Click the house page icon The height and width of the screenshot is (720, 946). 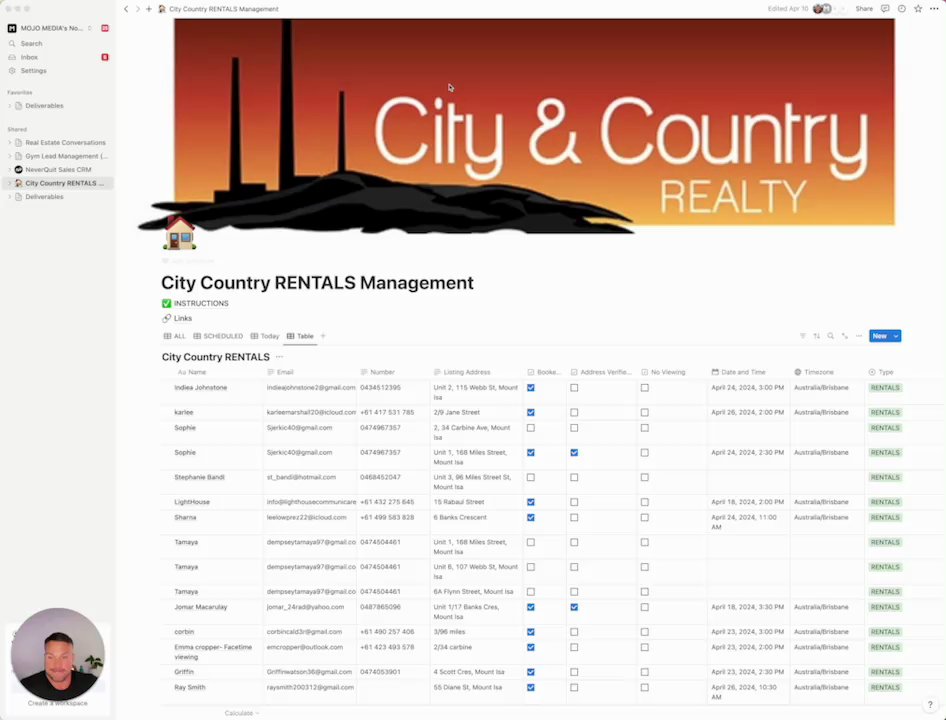(180, 233)
